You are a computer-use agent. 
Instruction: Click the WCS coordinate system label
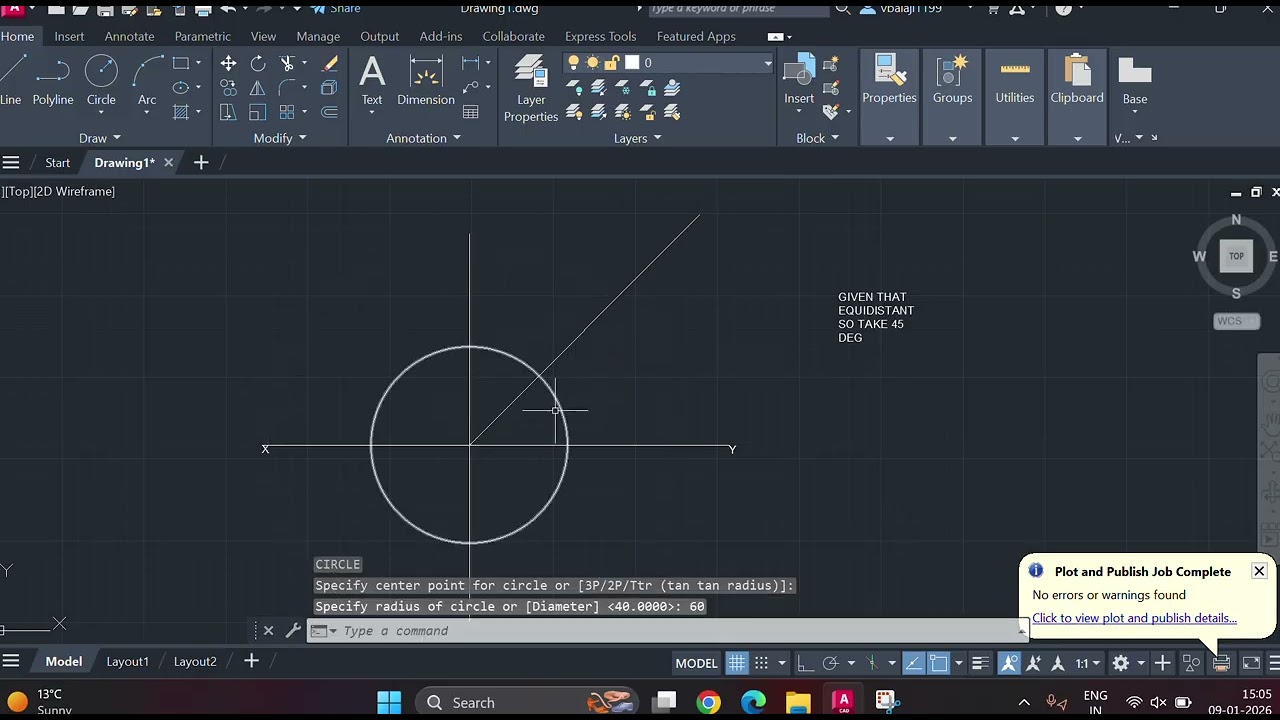point(1237,321)
